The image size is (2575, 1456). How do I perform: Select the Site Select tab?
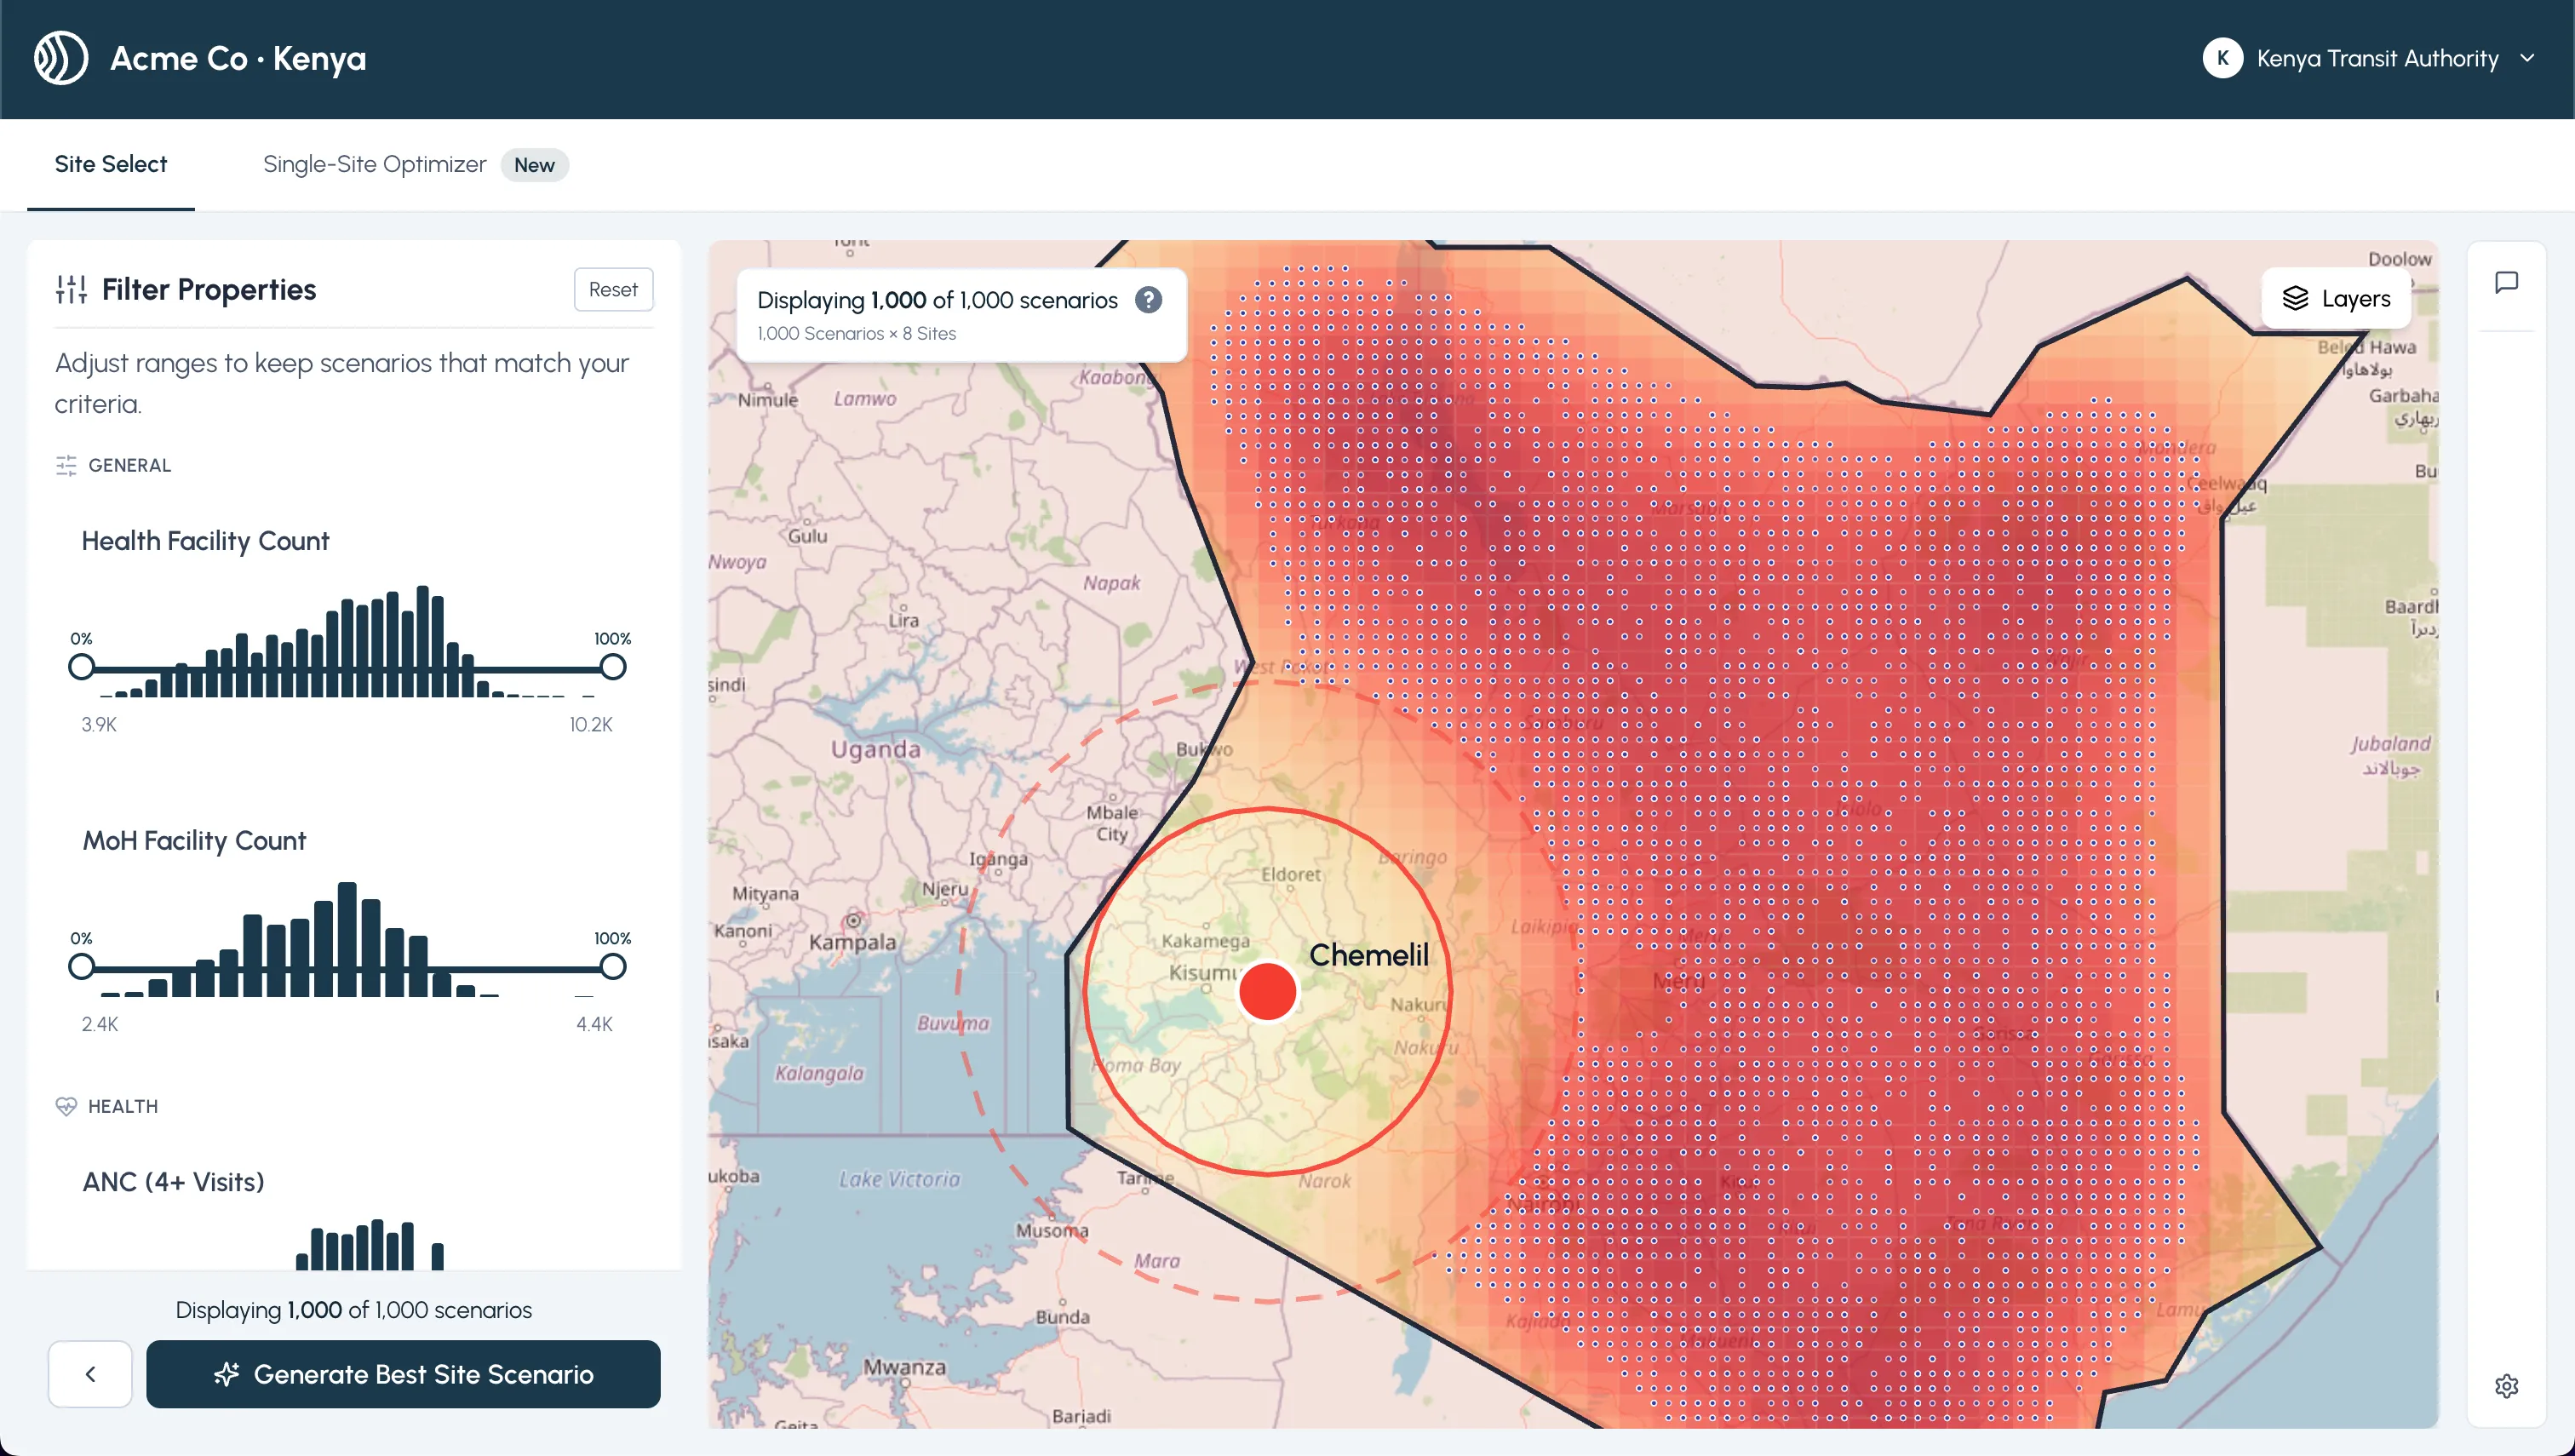110,164
